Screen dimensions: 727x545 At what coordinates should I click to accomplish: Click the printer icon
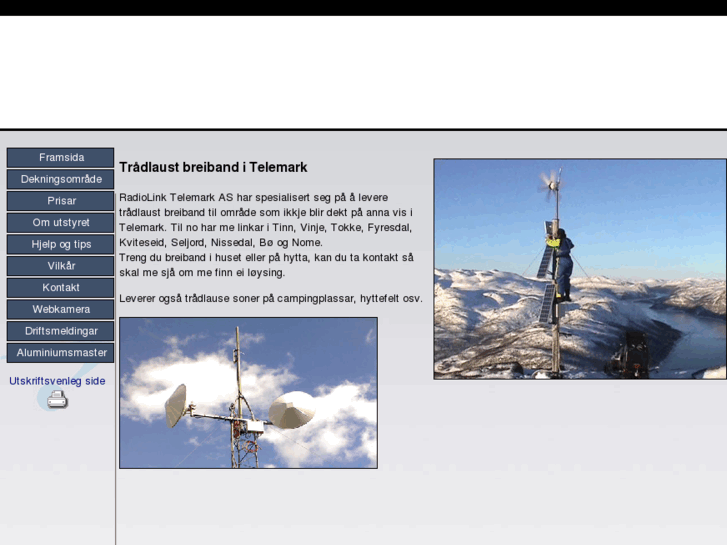(57, 399)
